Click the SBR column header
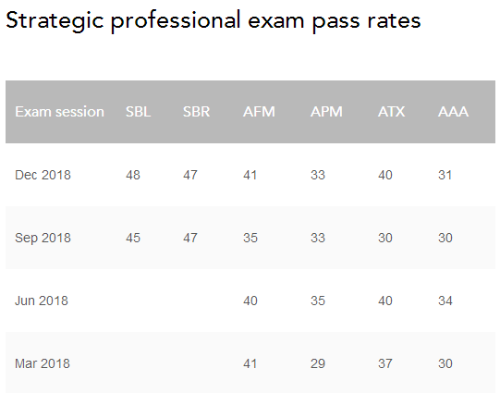The image size is (500, 393). 196,112
